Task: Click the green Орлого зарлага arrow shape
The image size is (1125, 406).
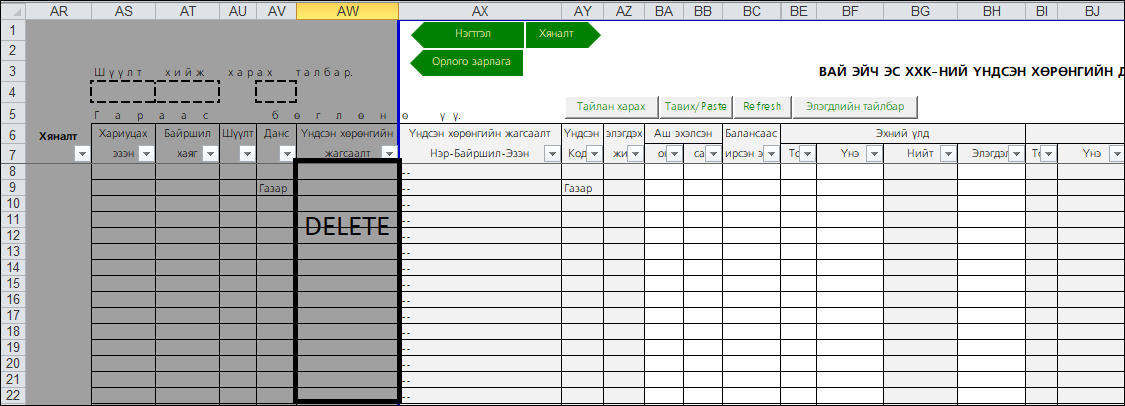Action: coord(468,62)
